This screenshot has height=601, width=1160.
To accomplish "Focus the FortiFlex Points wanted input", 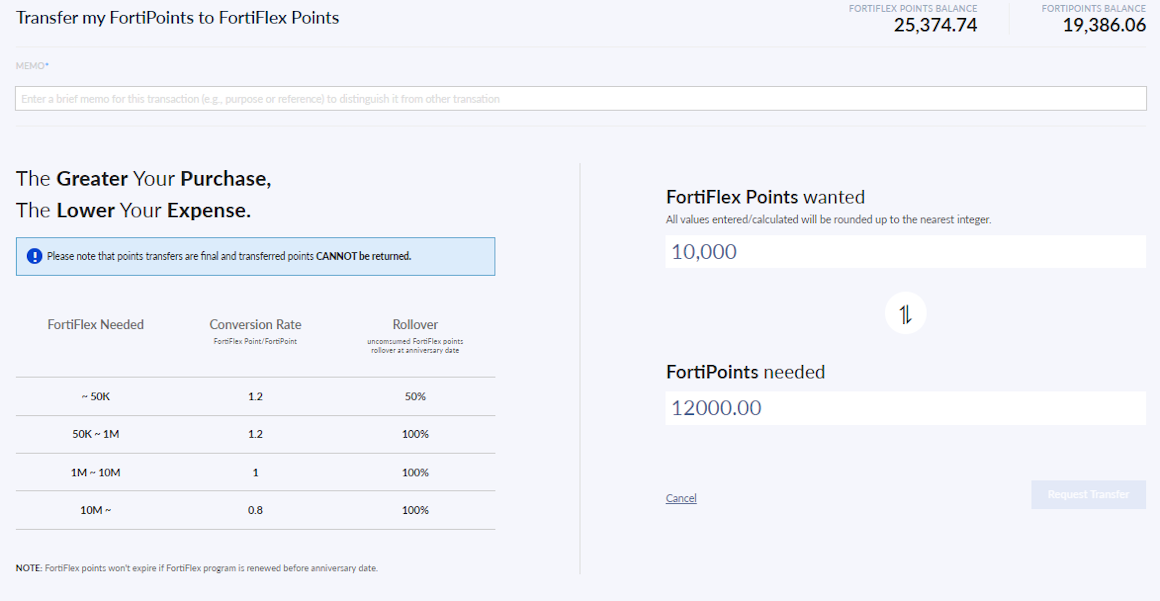I will 905,252.
